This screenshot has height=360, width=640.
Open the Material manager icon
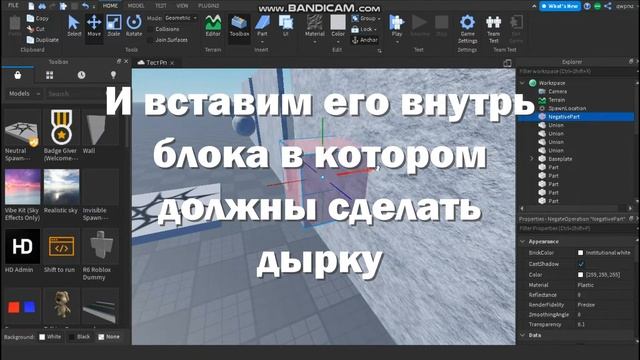pos(315,23)
